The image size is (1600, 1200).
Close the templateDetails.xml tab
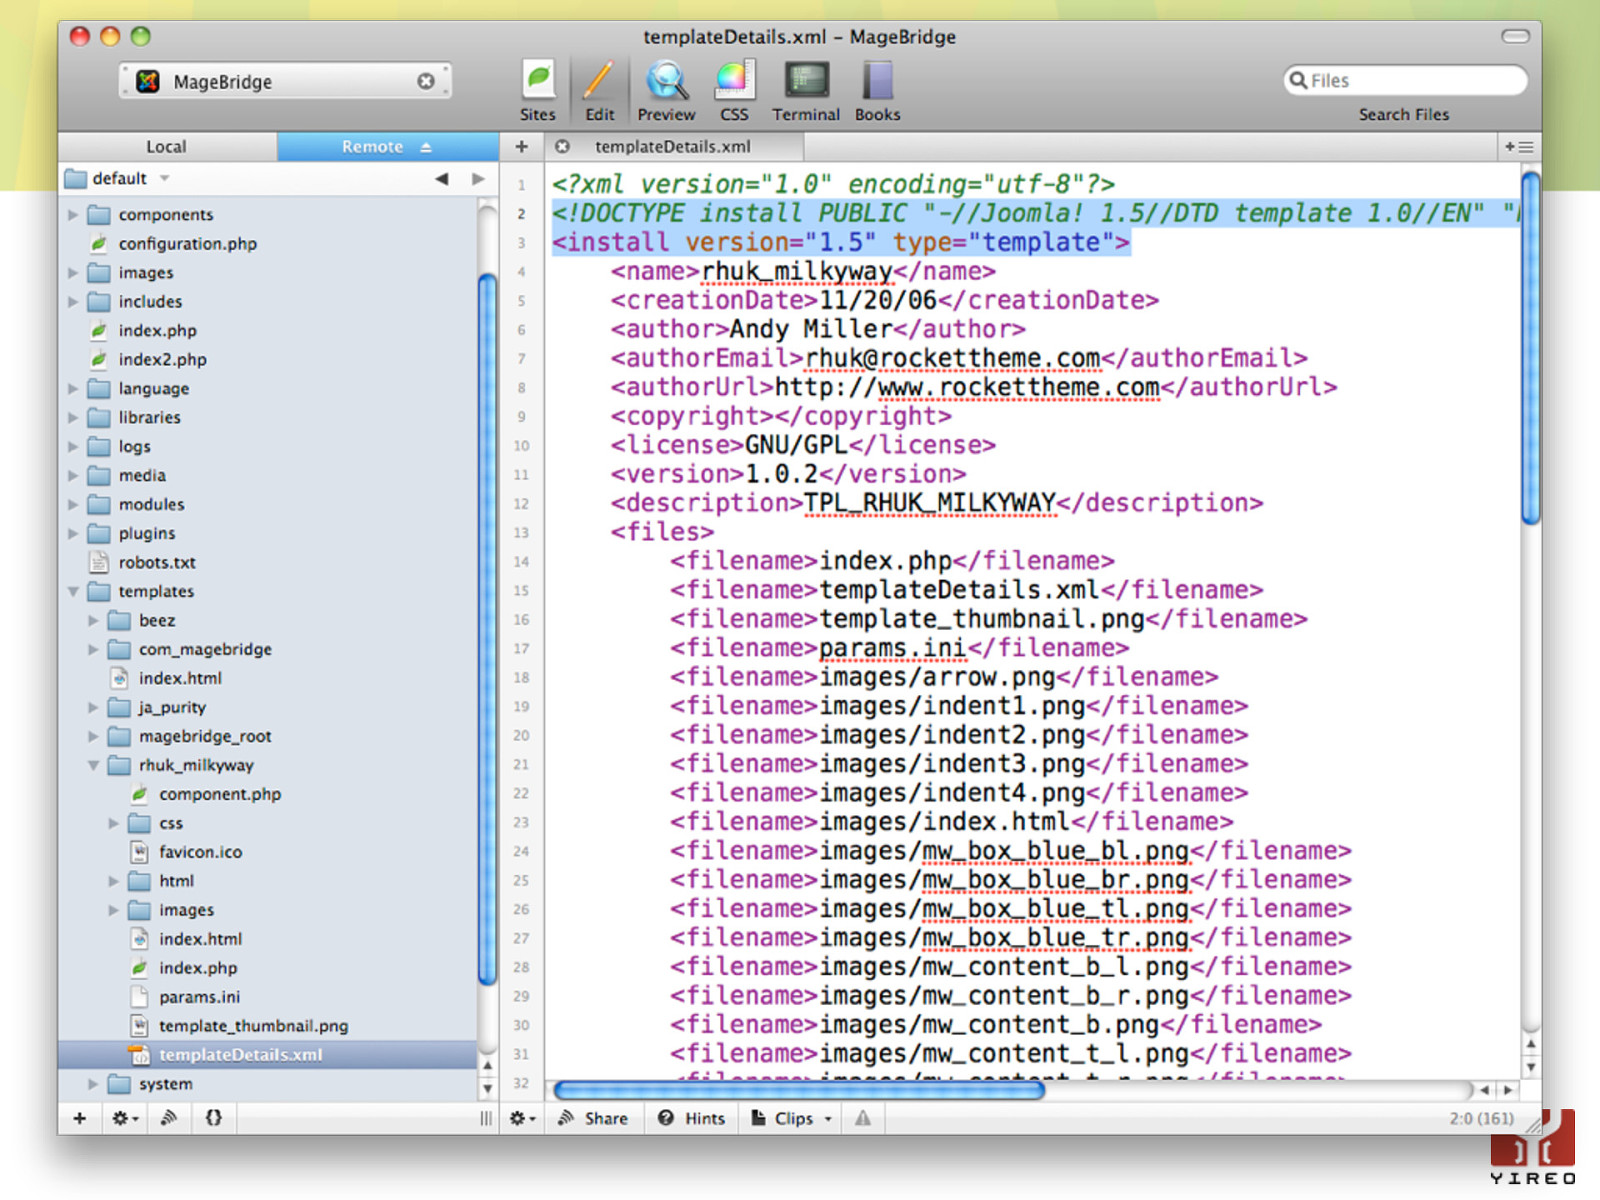click(x=562, y=146)
